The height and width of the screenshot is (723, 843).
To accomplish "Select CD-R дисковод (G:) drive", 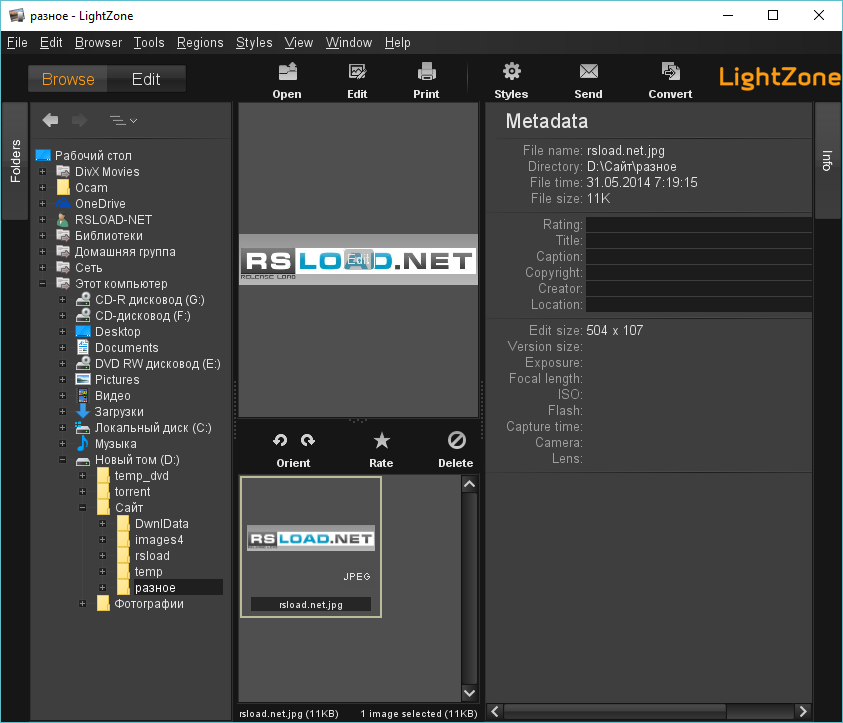I will coord(141,300).
